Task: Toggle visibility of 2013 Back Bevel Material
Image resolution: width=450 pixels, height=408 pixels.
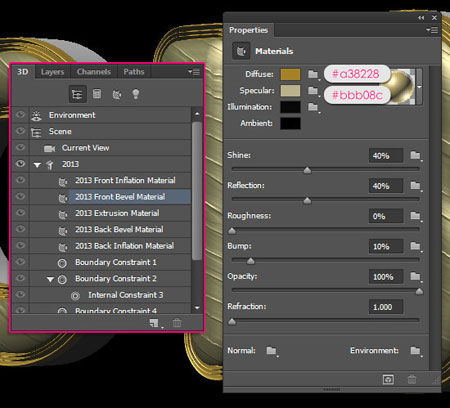Action: (x=20, y=229)
